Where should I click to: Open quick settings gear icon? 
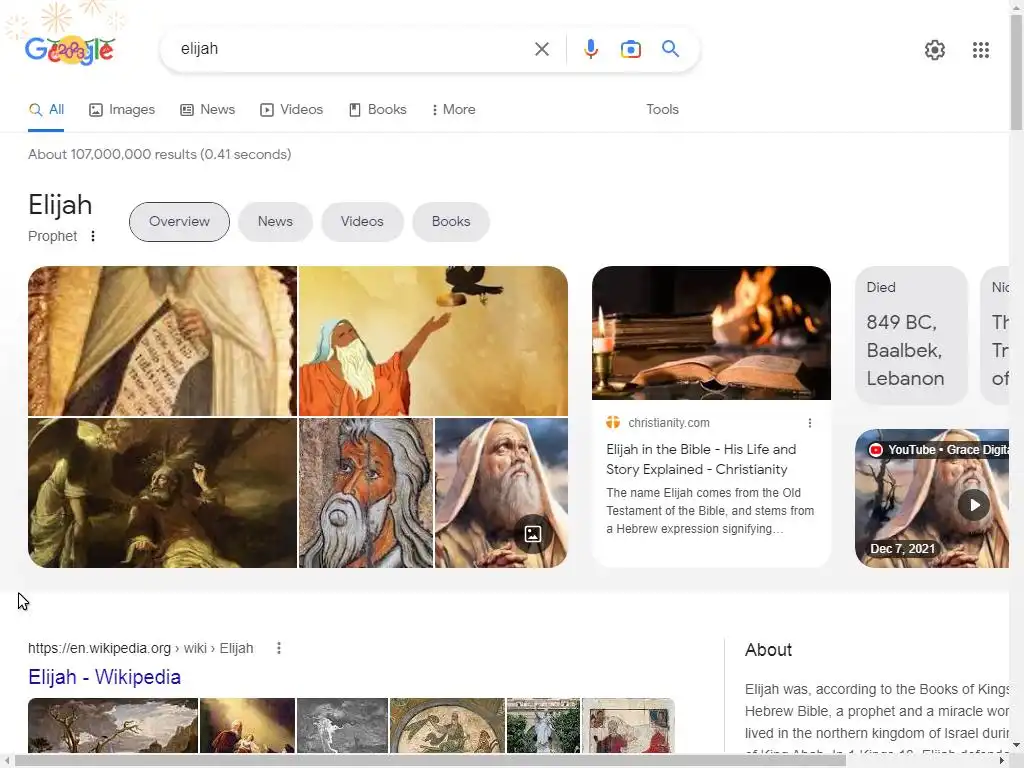coord(935,50)
